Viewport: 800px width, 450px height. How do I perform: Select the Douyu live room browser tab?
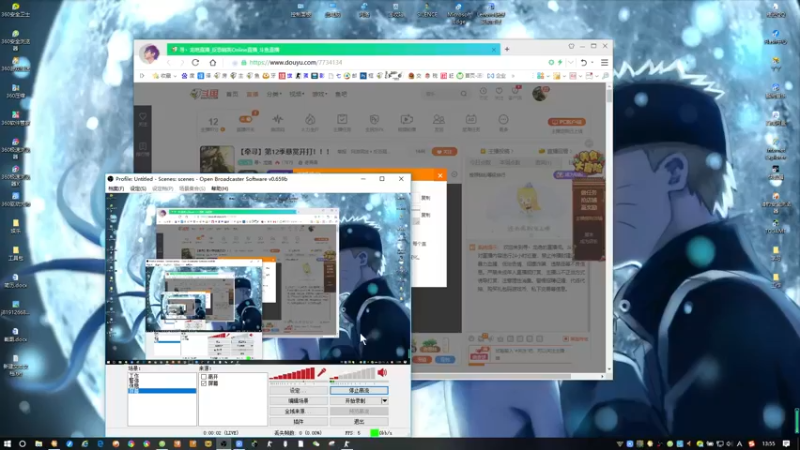333,49
